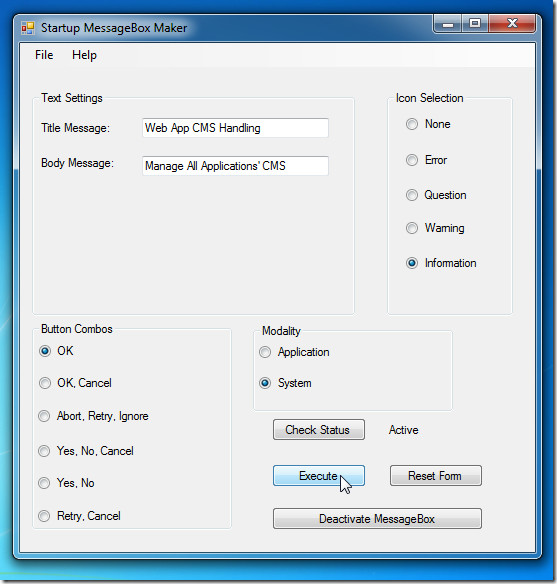Viewport: 557px width, 584px height.
Task: Open the File menu
Action: pyautogui.click(x=44, y=55)
